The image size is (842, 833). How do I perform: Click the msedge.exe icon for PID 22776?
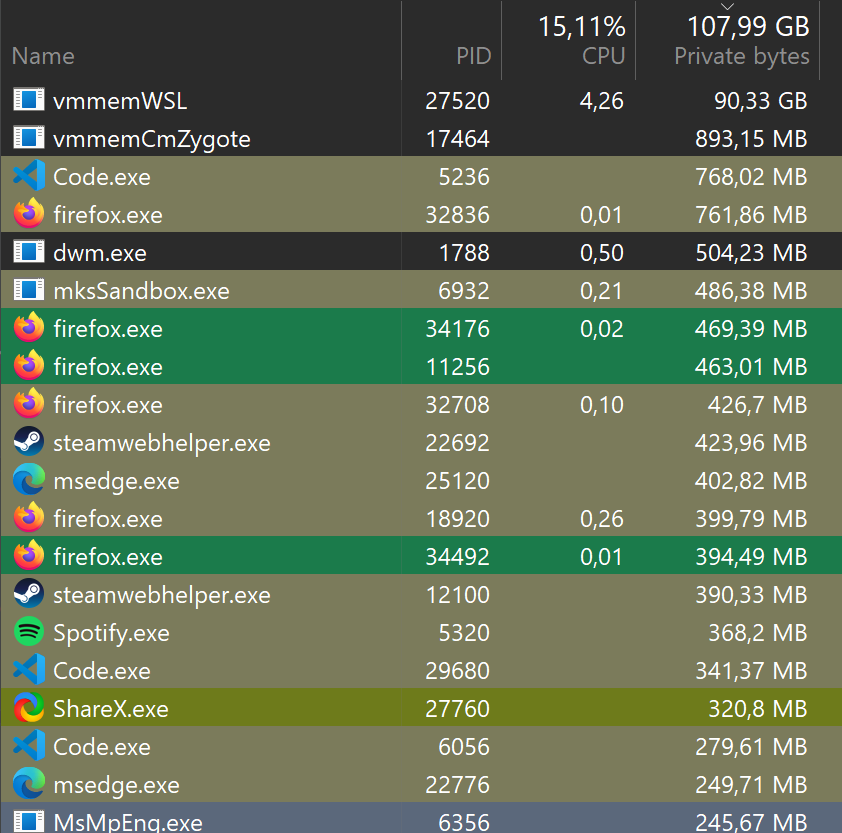click(x=28, y=784)
